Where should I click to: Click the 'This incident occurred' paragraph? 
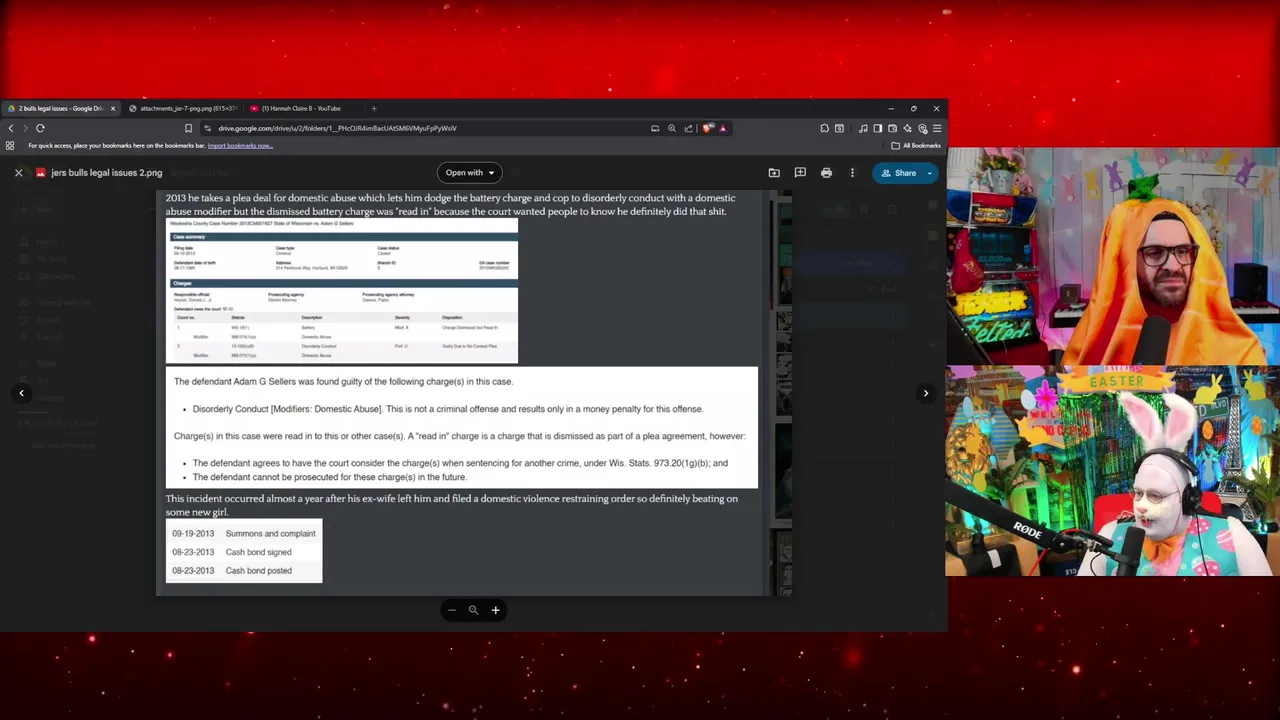click(x=452, y=505)
